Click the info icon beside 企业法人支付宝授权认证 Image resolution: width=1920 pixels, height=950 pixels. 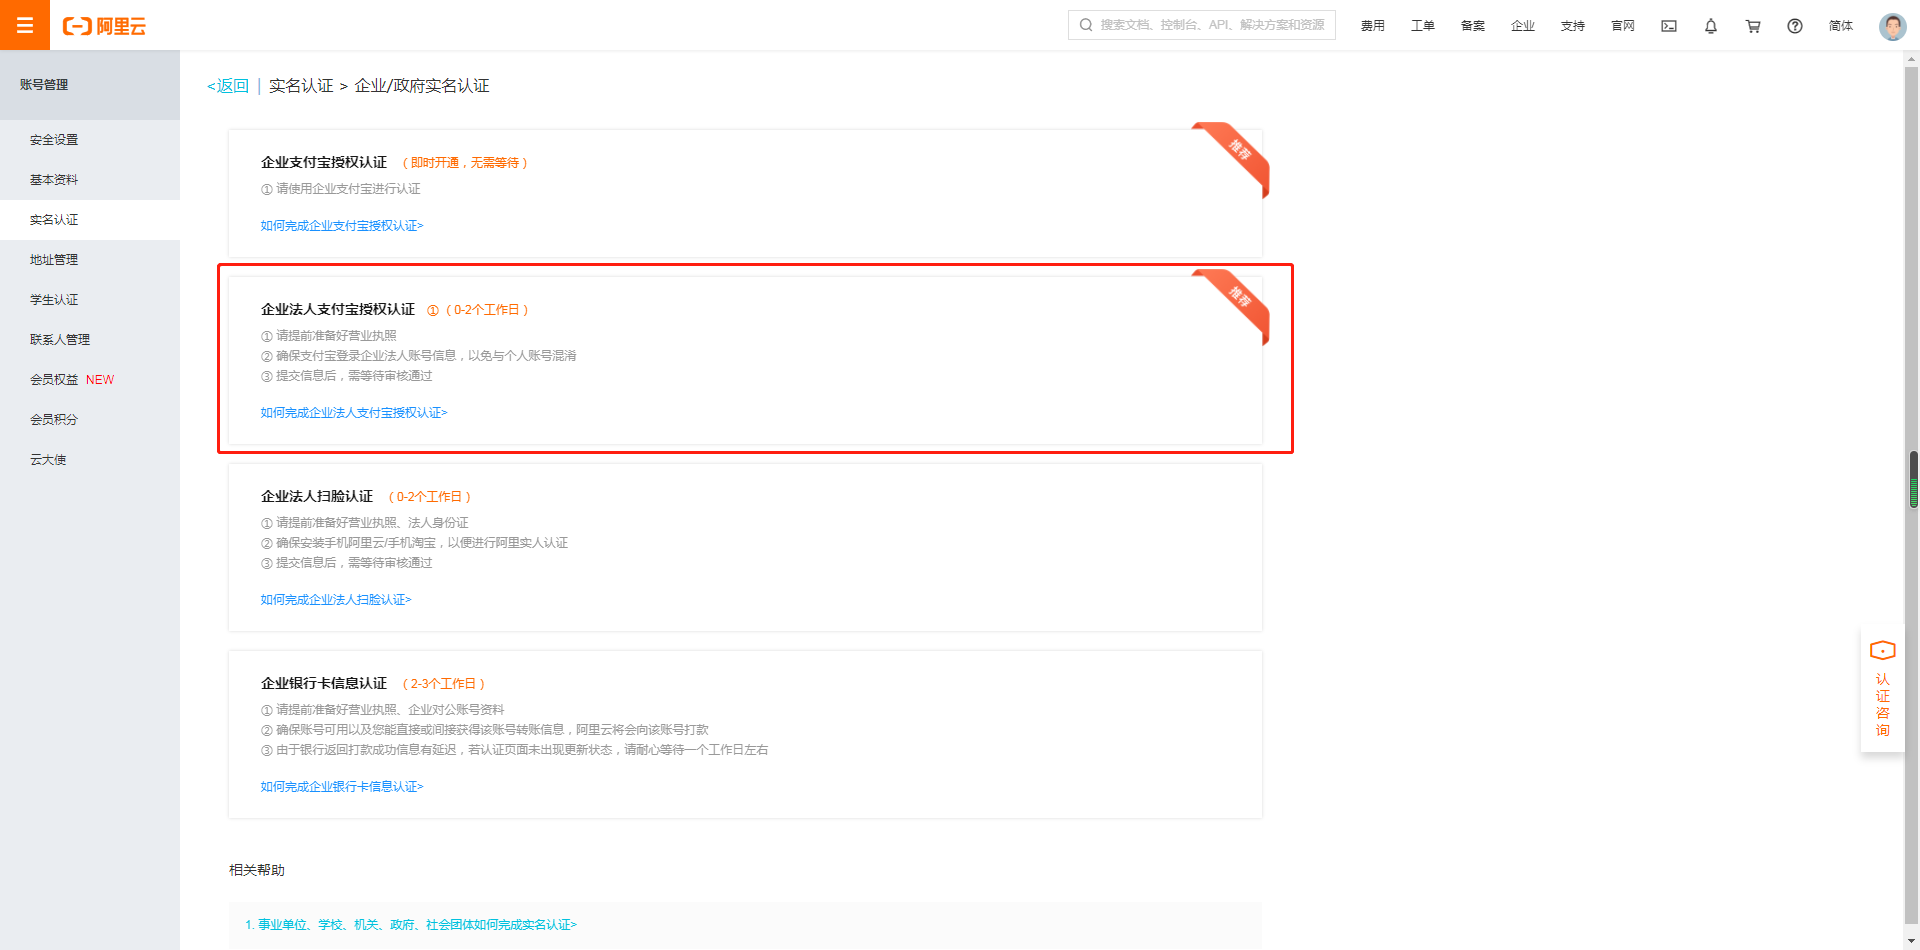pos(433,310)
